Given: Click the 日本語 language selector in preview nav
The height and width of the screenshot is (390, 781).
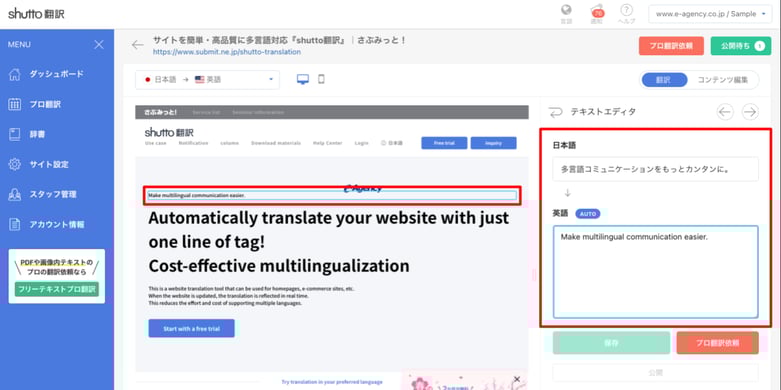Looking at the screenshot, I should tap(391, 143).
